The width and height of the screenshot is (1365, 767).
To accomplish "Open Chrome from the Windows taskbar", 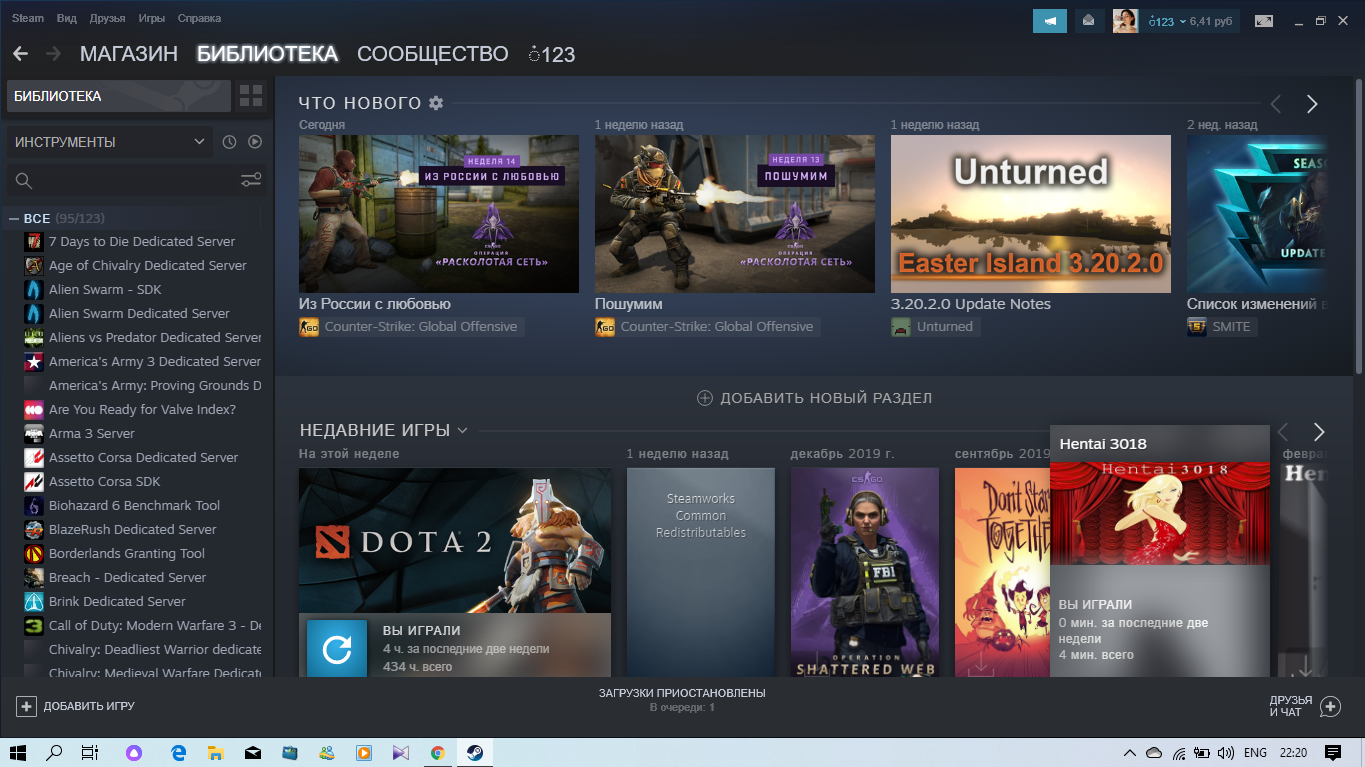I will [437, 753].
